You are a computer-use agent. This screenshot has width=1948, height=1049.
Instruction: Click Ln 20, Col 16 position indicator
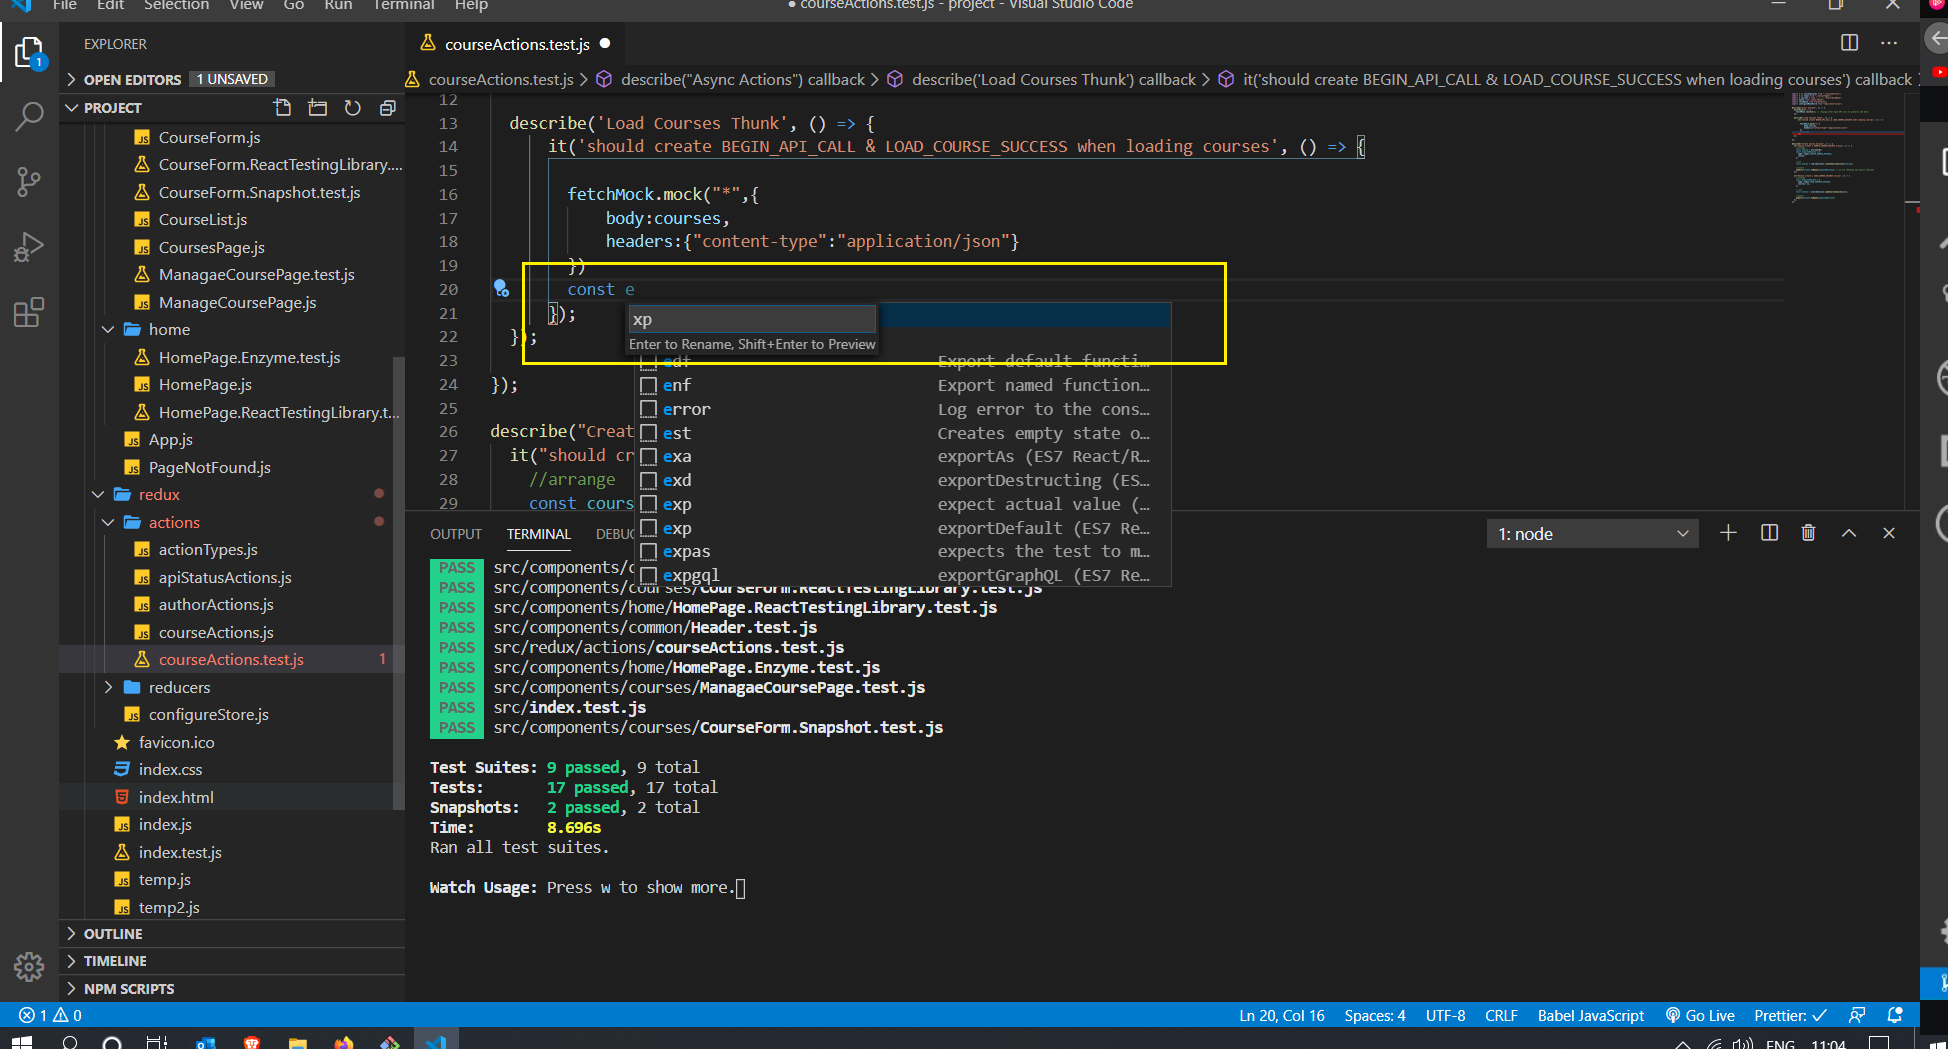tap(1281, 1015)
